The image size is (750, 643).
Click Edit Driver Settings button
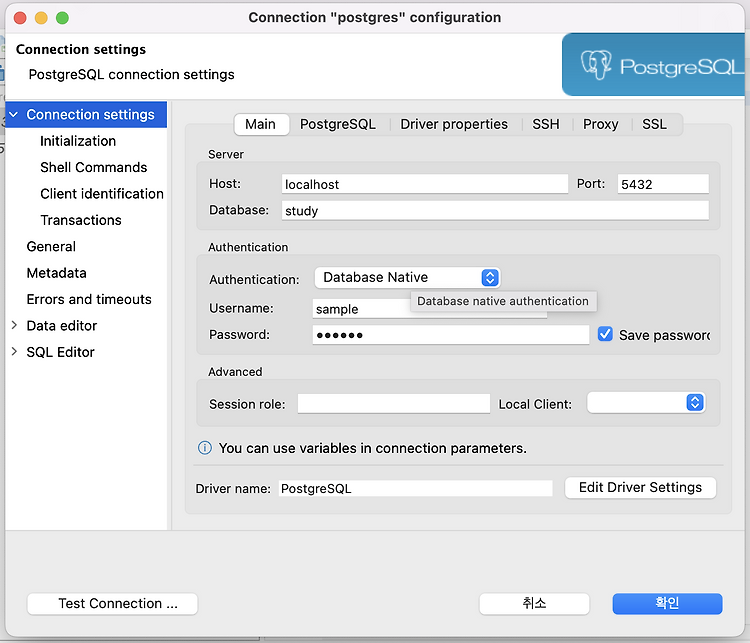click(640, 488)
